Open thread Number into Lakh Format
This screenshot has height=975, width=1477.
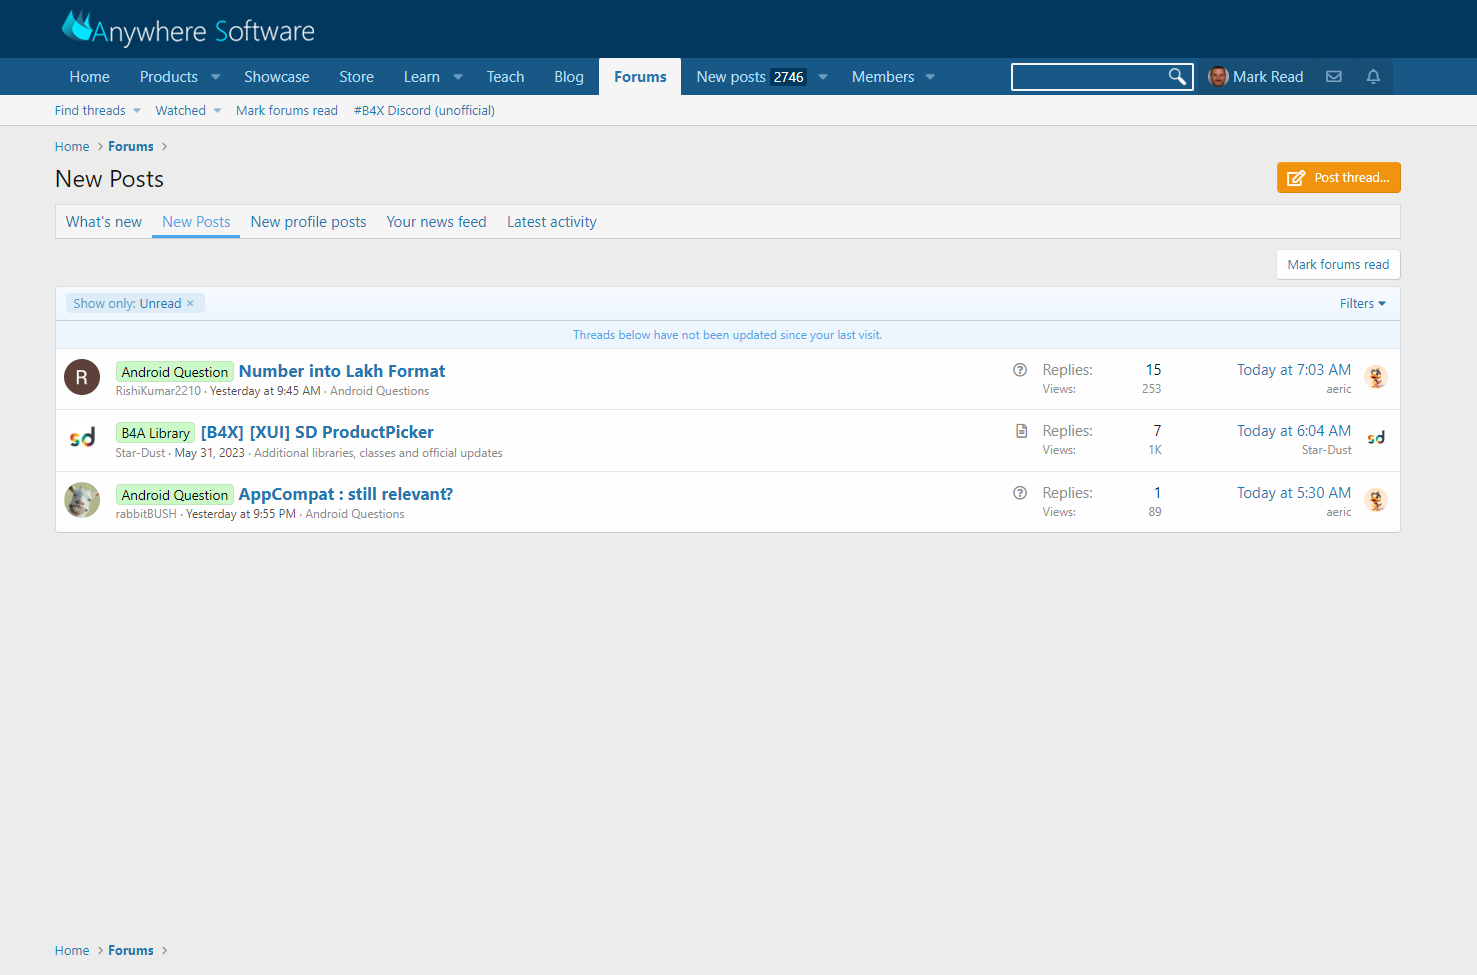(x=342, y=371)
